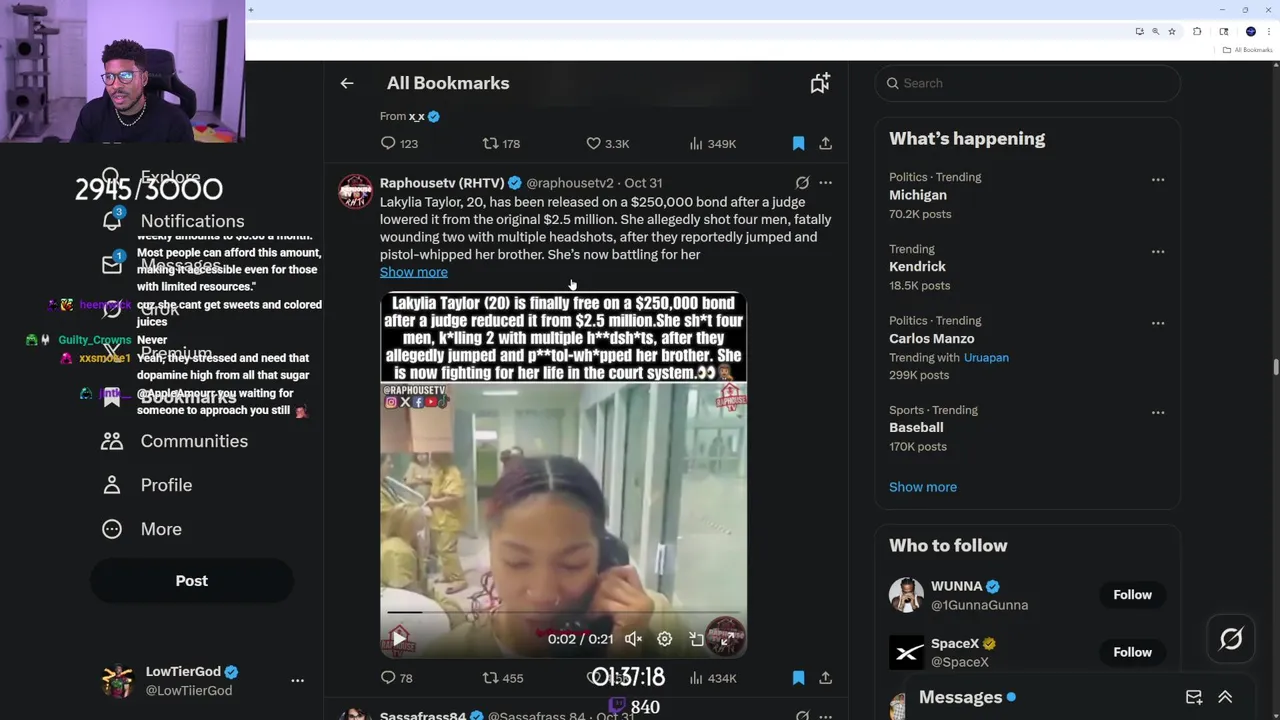Open the Notifications tab in sidebar
1280x720 pixels.
172,221
